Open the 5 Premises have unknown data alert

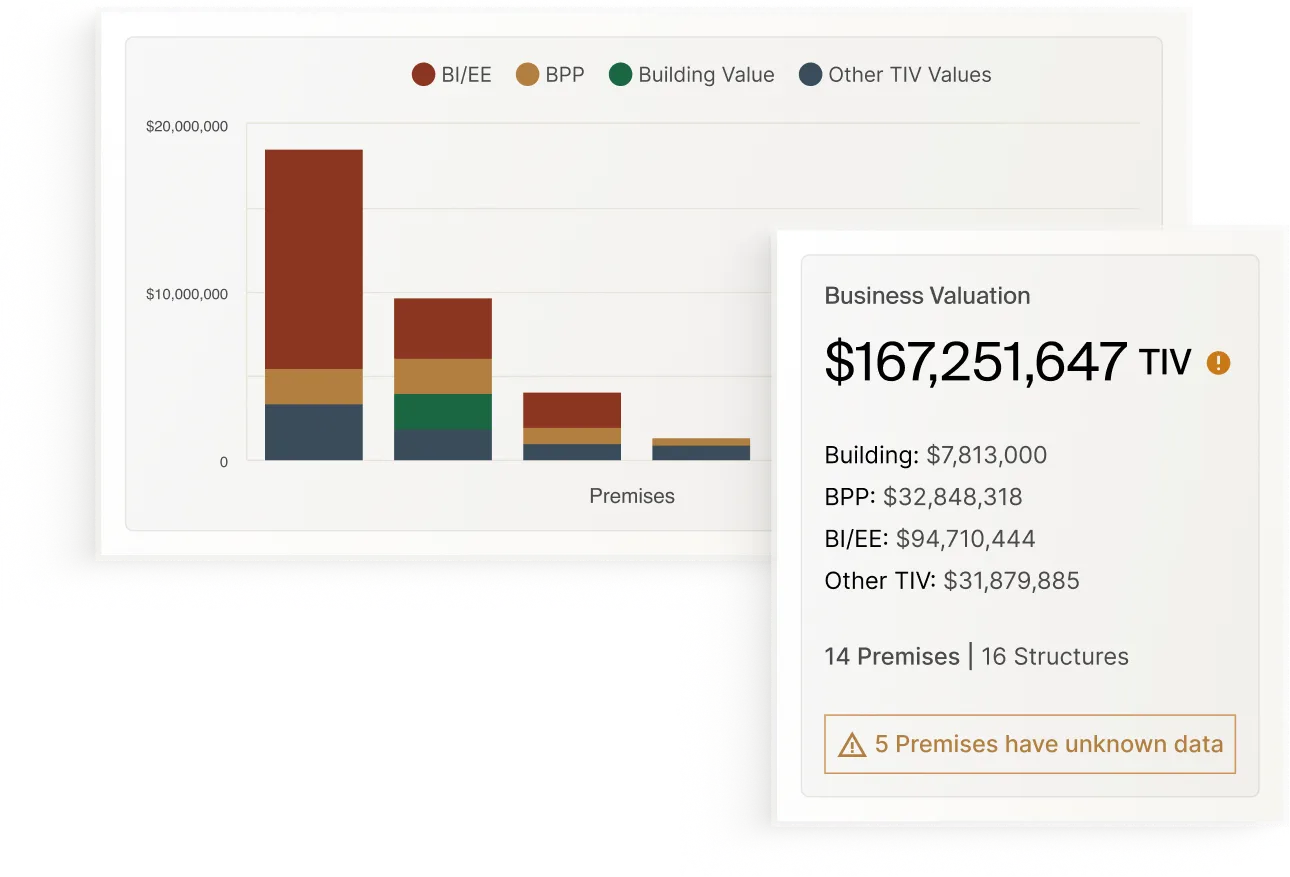click(1030, 744)
